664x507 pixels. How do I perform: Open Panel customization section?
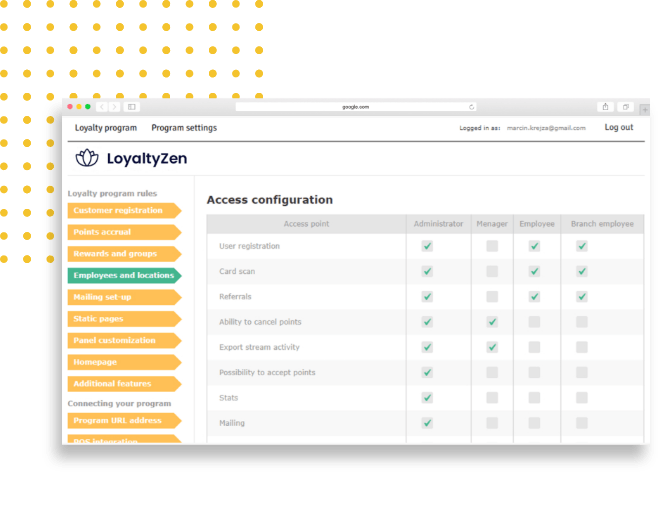click(x=124, y=340)
